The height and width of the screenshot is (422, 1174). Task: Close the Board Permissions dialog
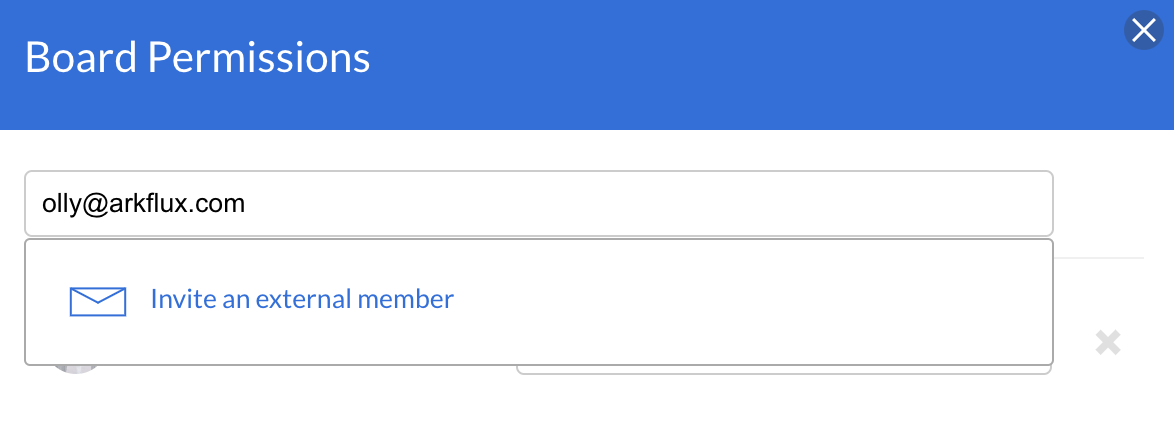tap(1143, 31)
